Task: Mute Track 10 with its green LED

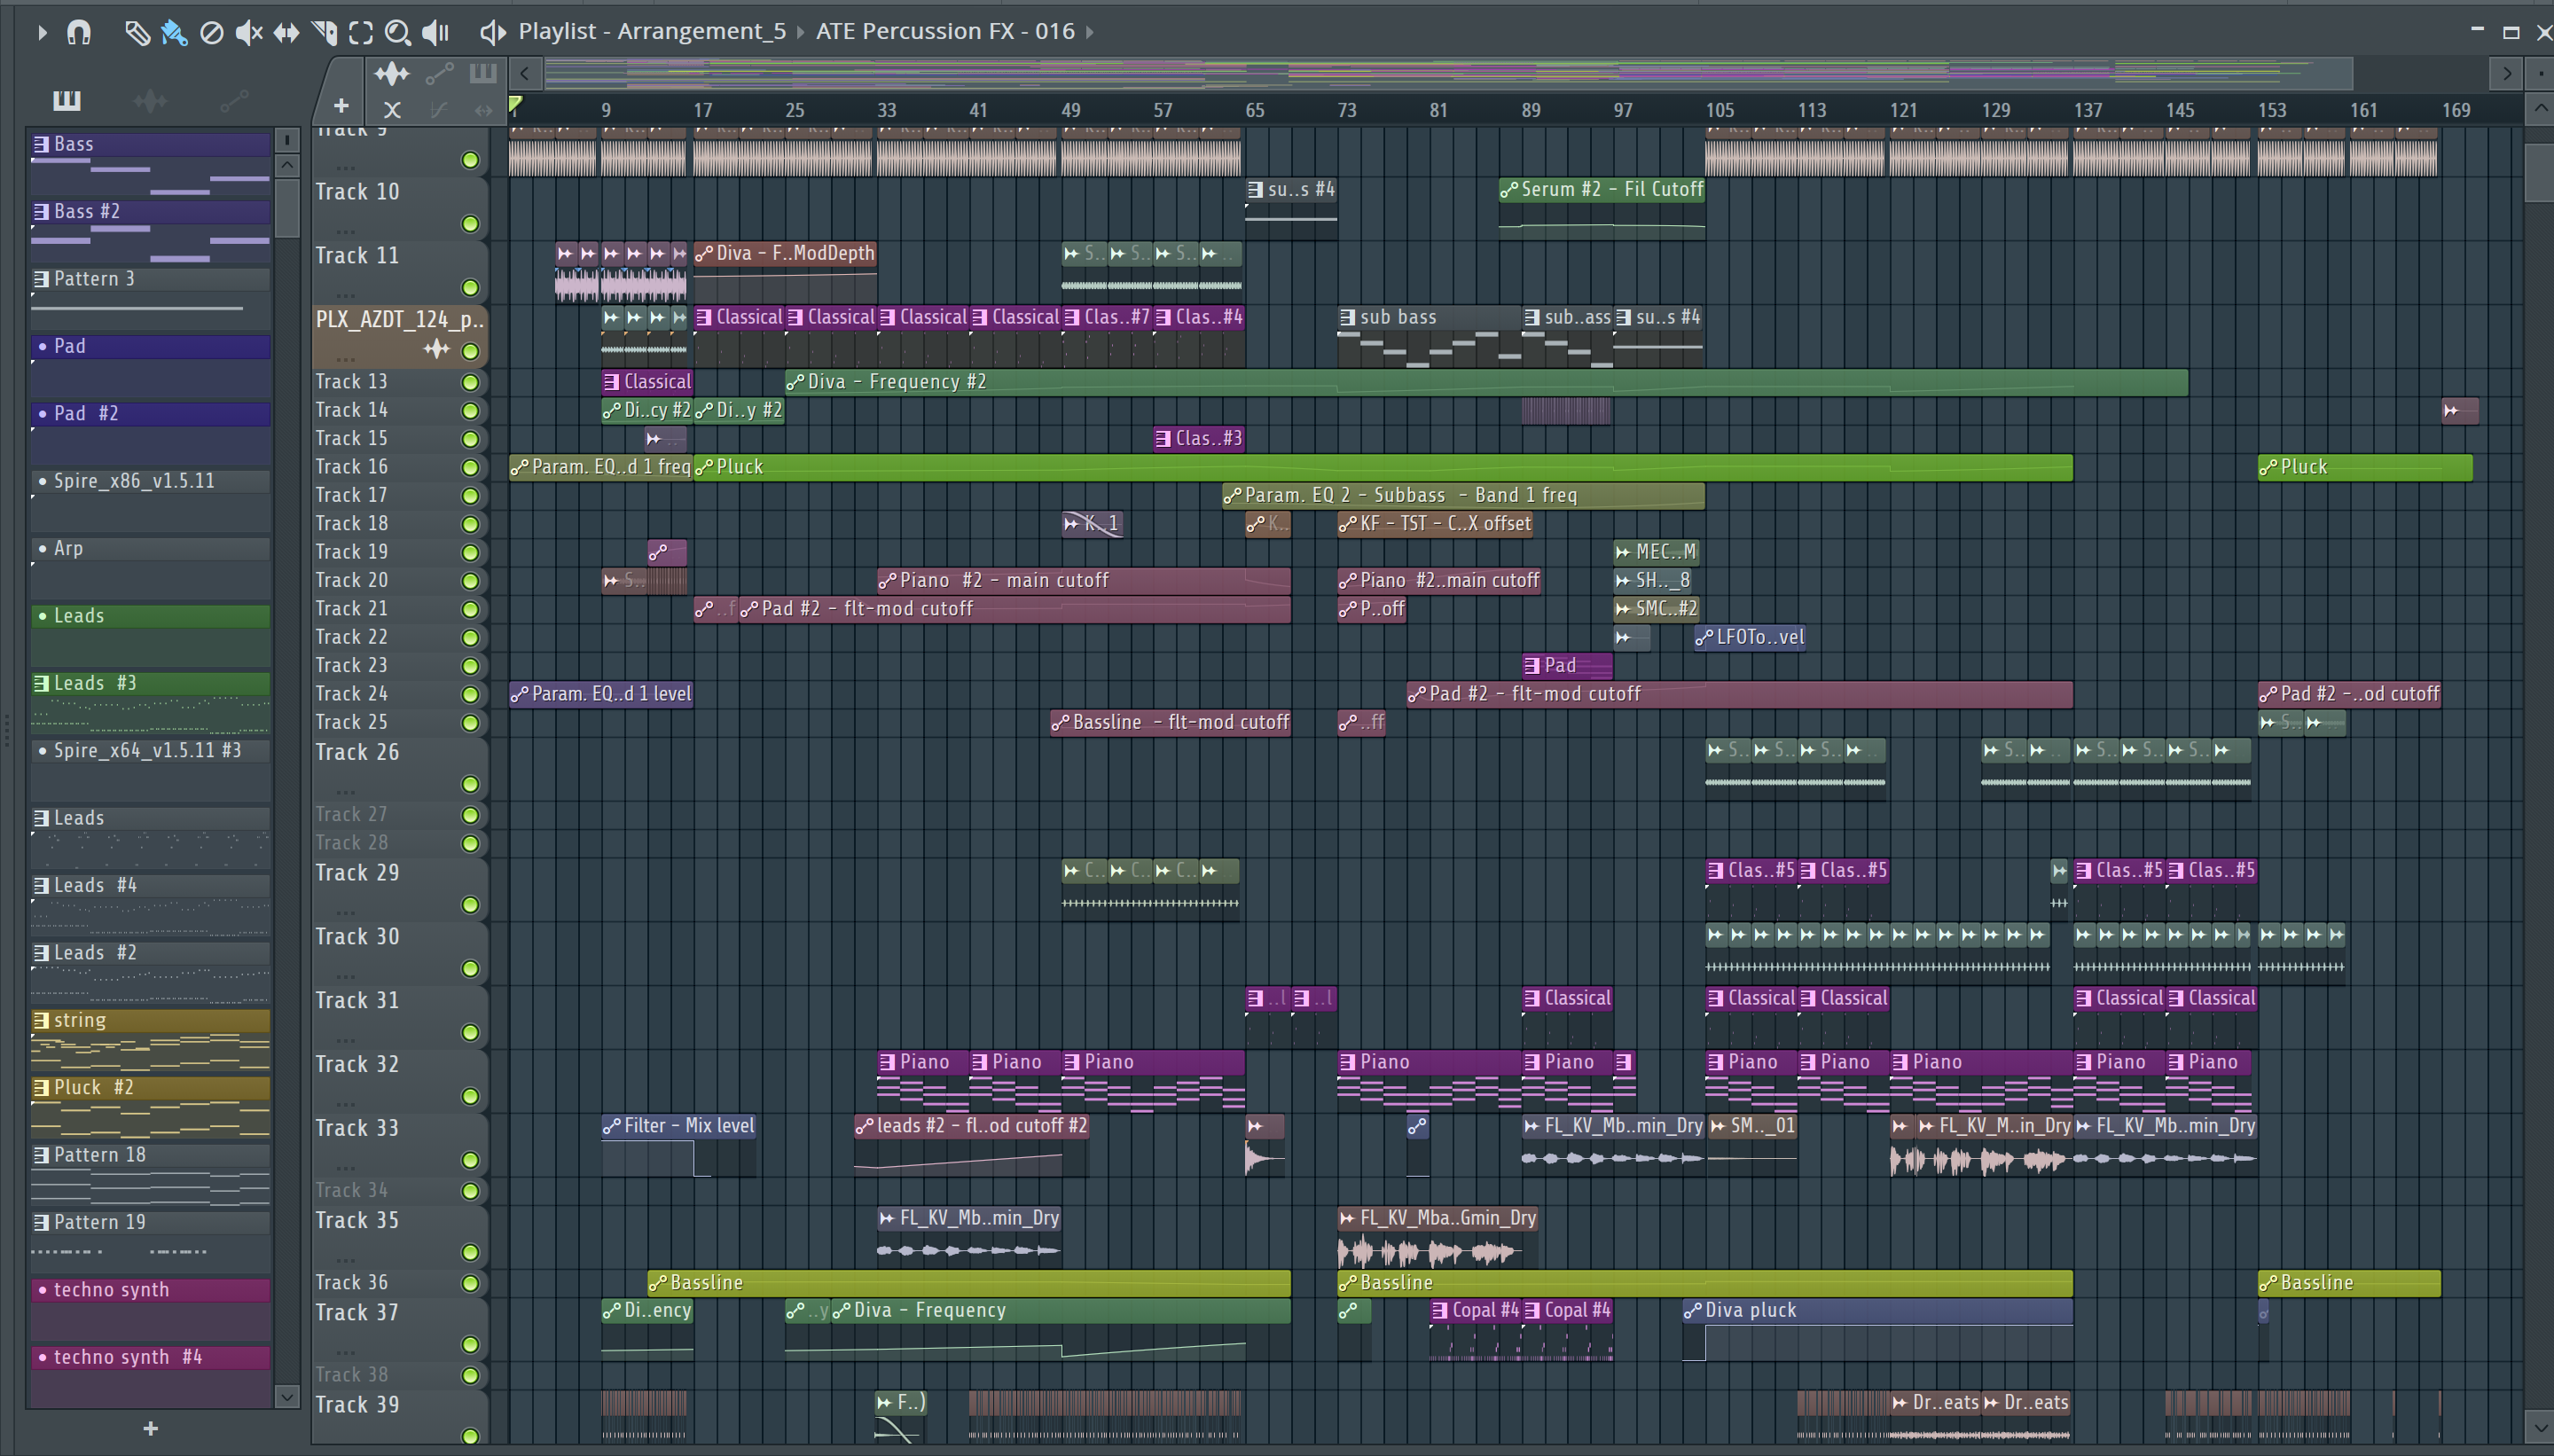Action: pyautogui.click(x=470, y=224)
